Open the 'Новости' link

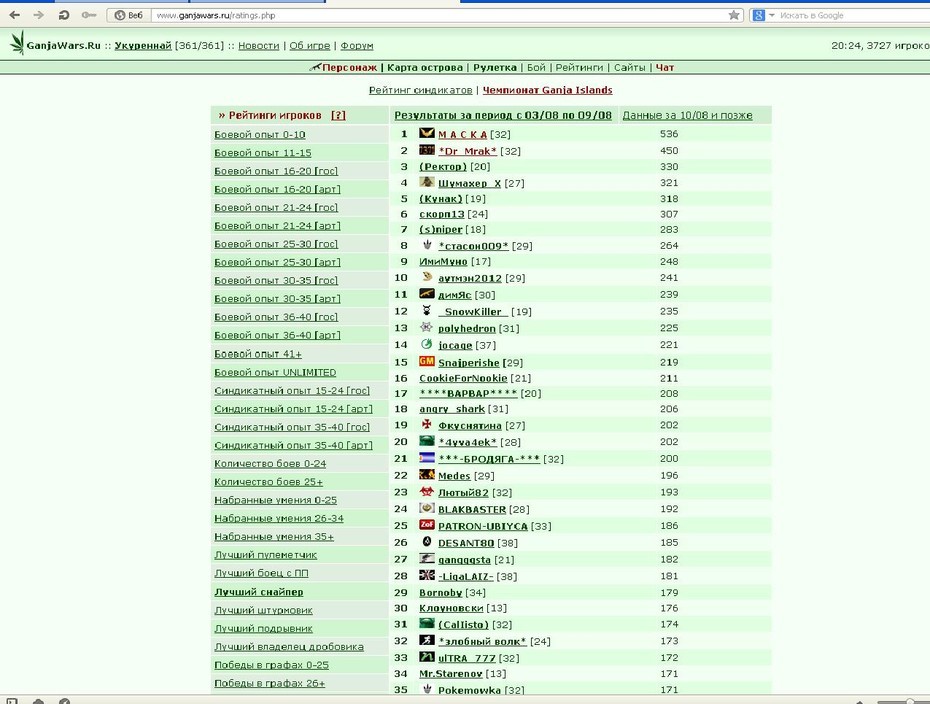tap(259, 46)
